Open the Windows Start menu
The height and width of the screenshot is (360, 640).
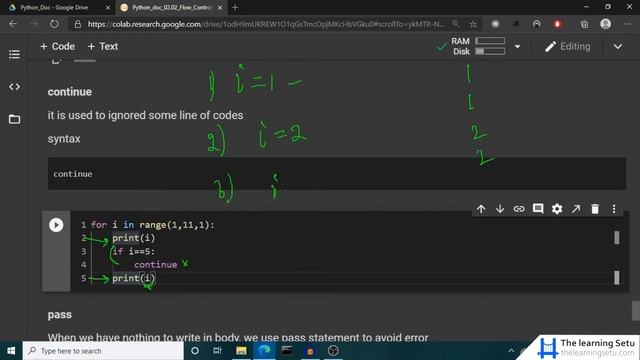click(11, 351)
